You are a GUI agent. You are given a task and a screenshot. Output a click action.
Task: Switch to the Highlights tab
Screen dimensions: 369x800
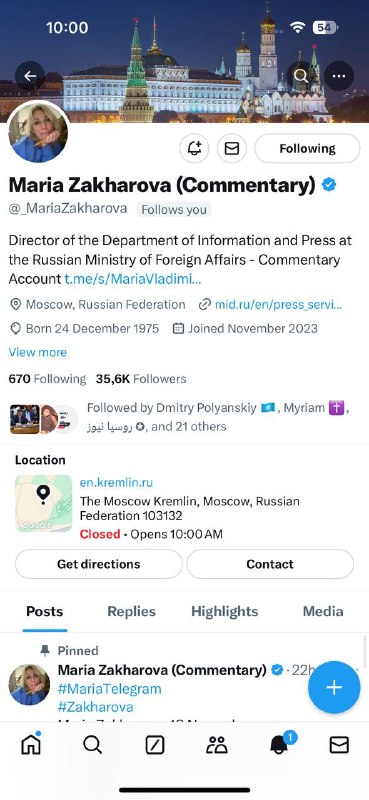click(x=225, y=611)
